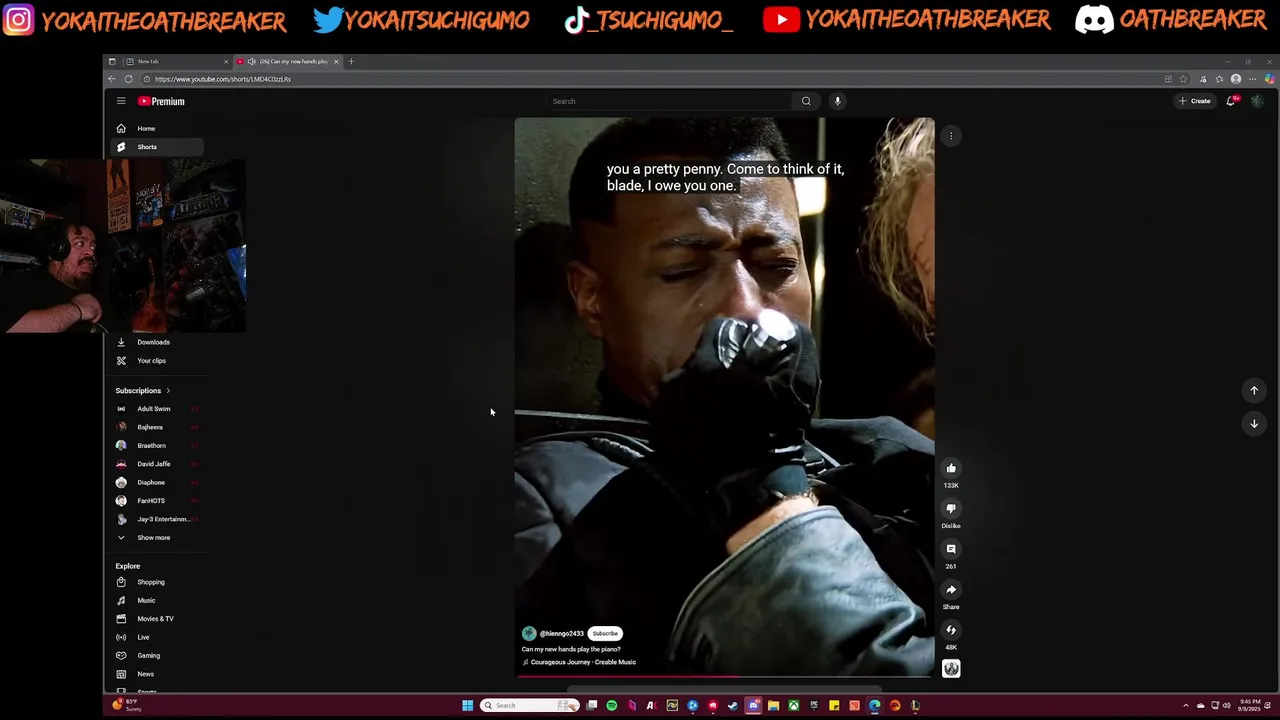Go to previous Short with up arrow

(x=1254, y=391)
